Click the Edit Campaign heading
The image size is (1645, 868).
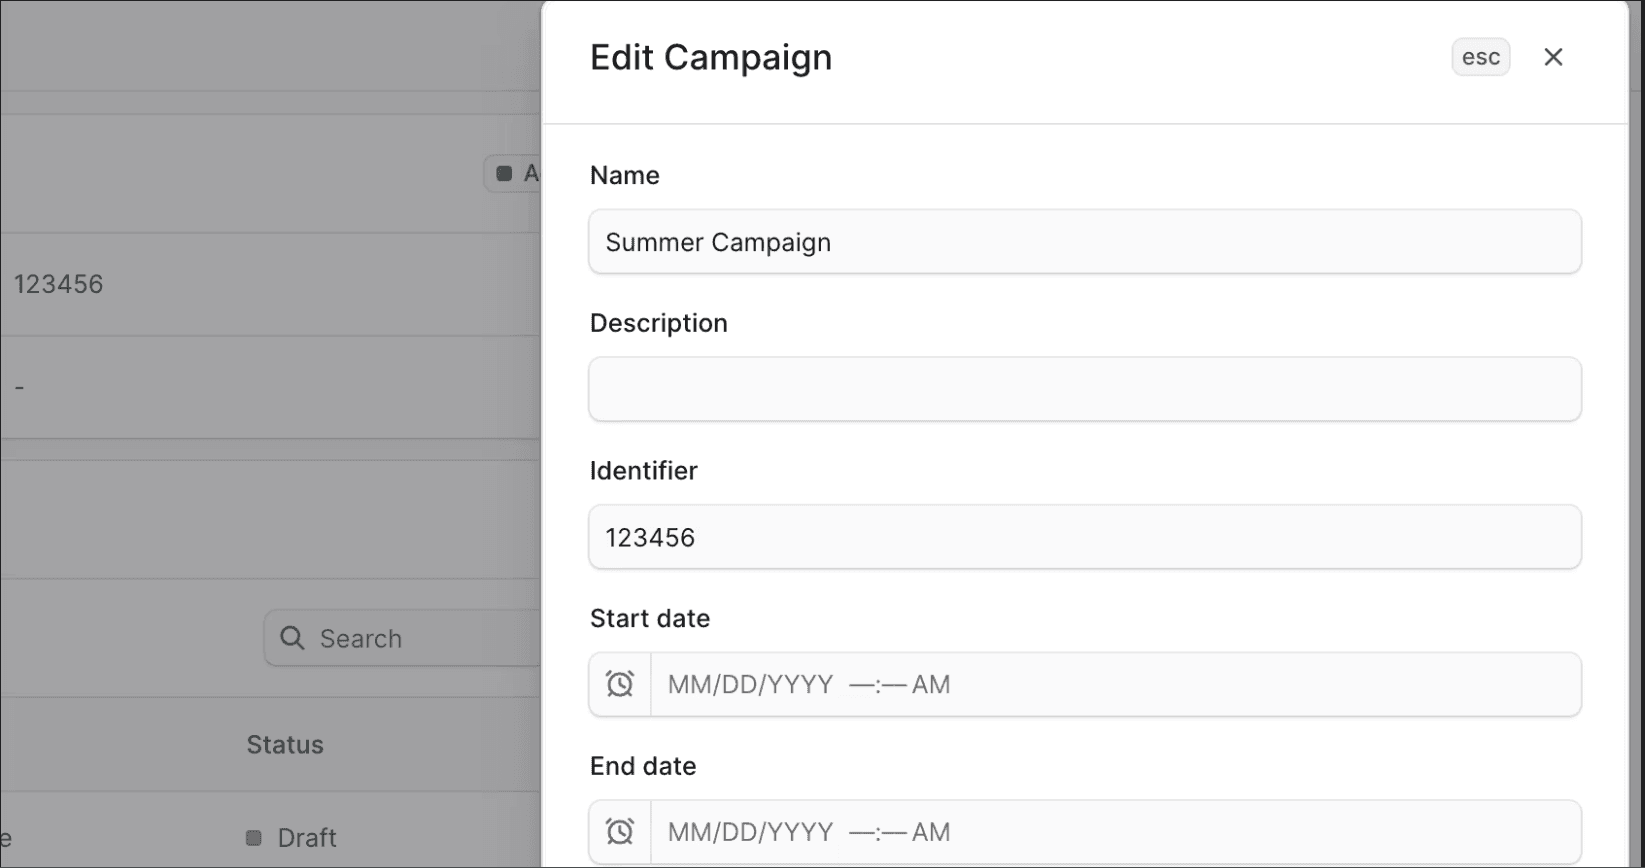(x=710, y=58)
